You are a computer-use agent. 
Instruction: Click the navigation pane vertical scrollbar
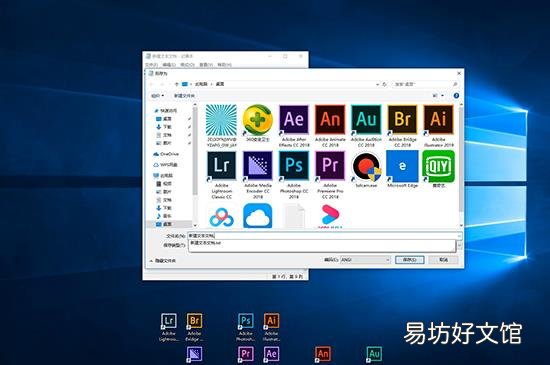coord(195,165)
